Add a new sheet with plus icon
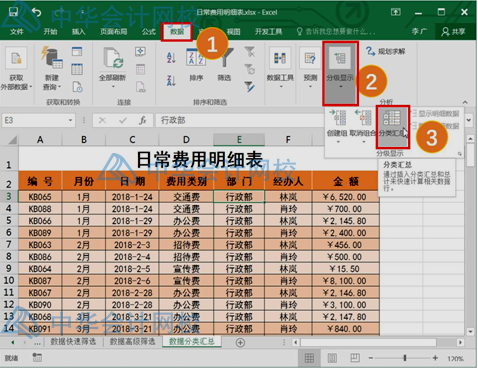Viewport: 478px width, 368px height. (240, 342)
